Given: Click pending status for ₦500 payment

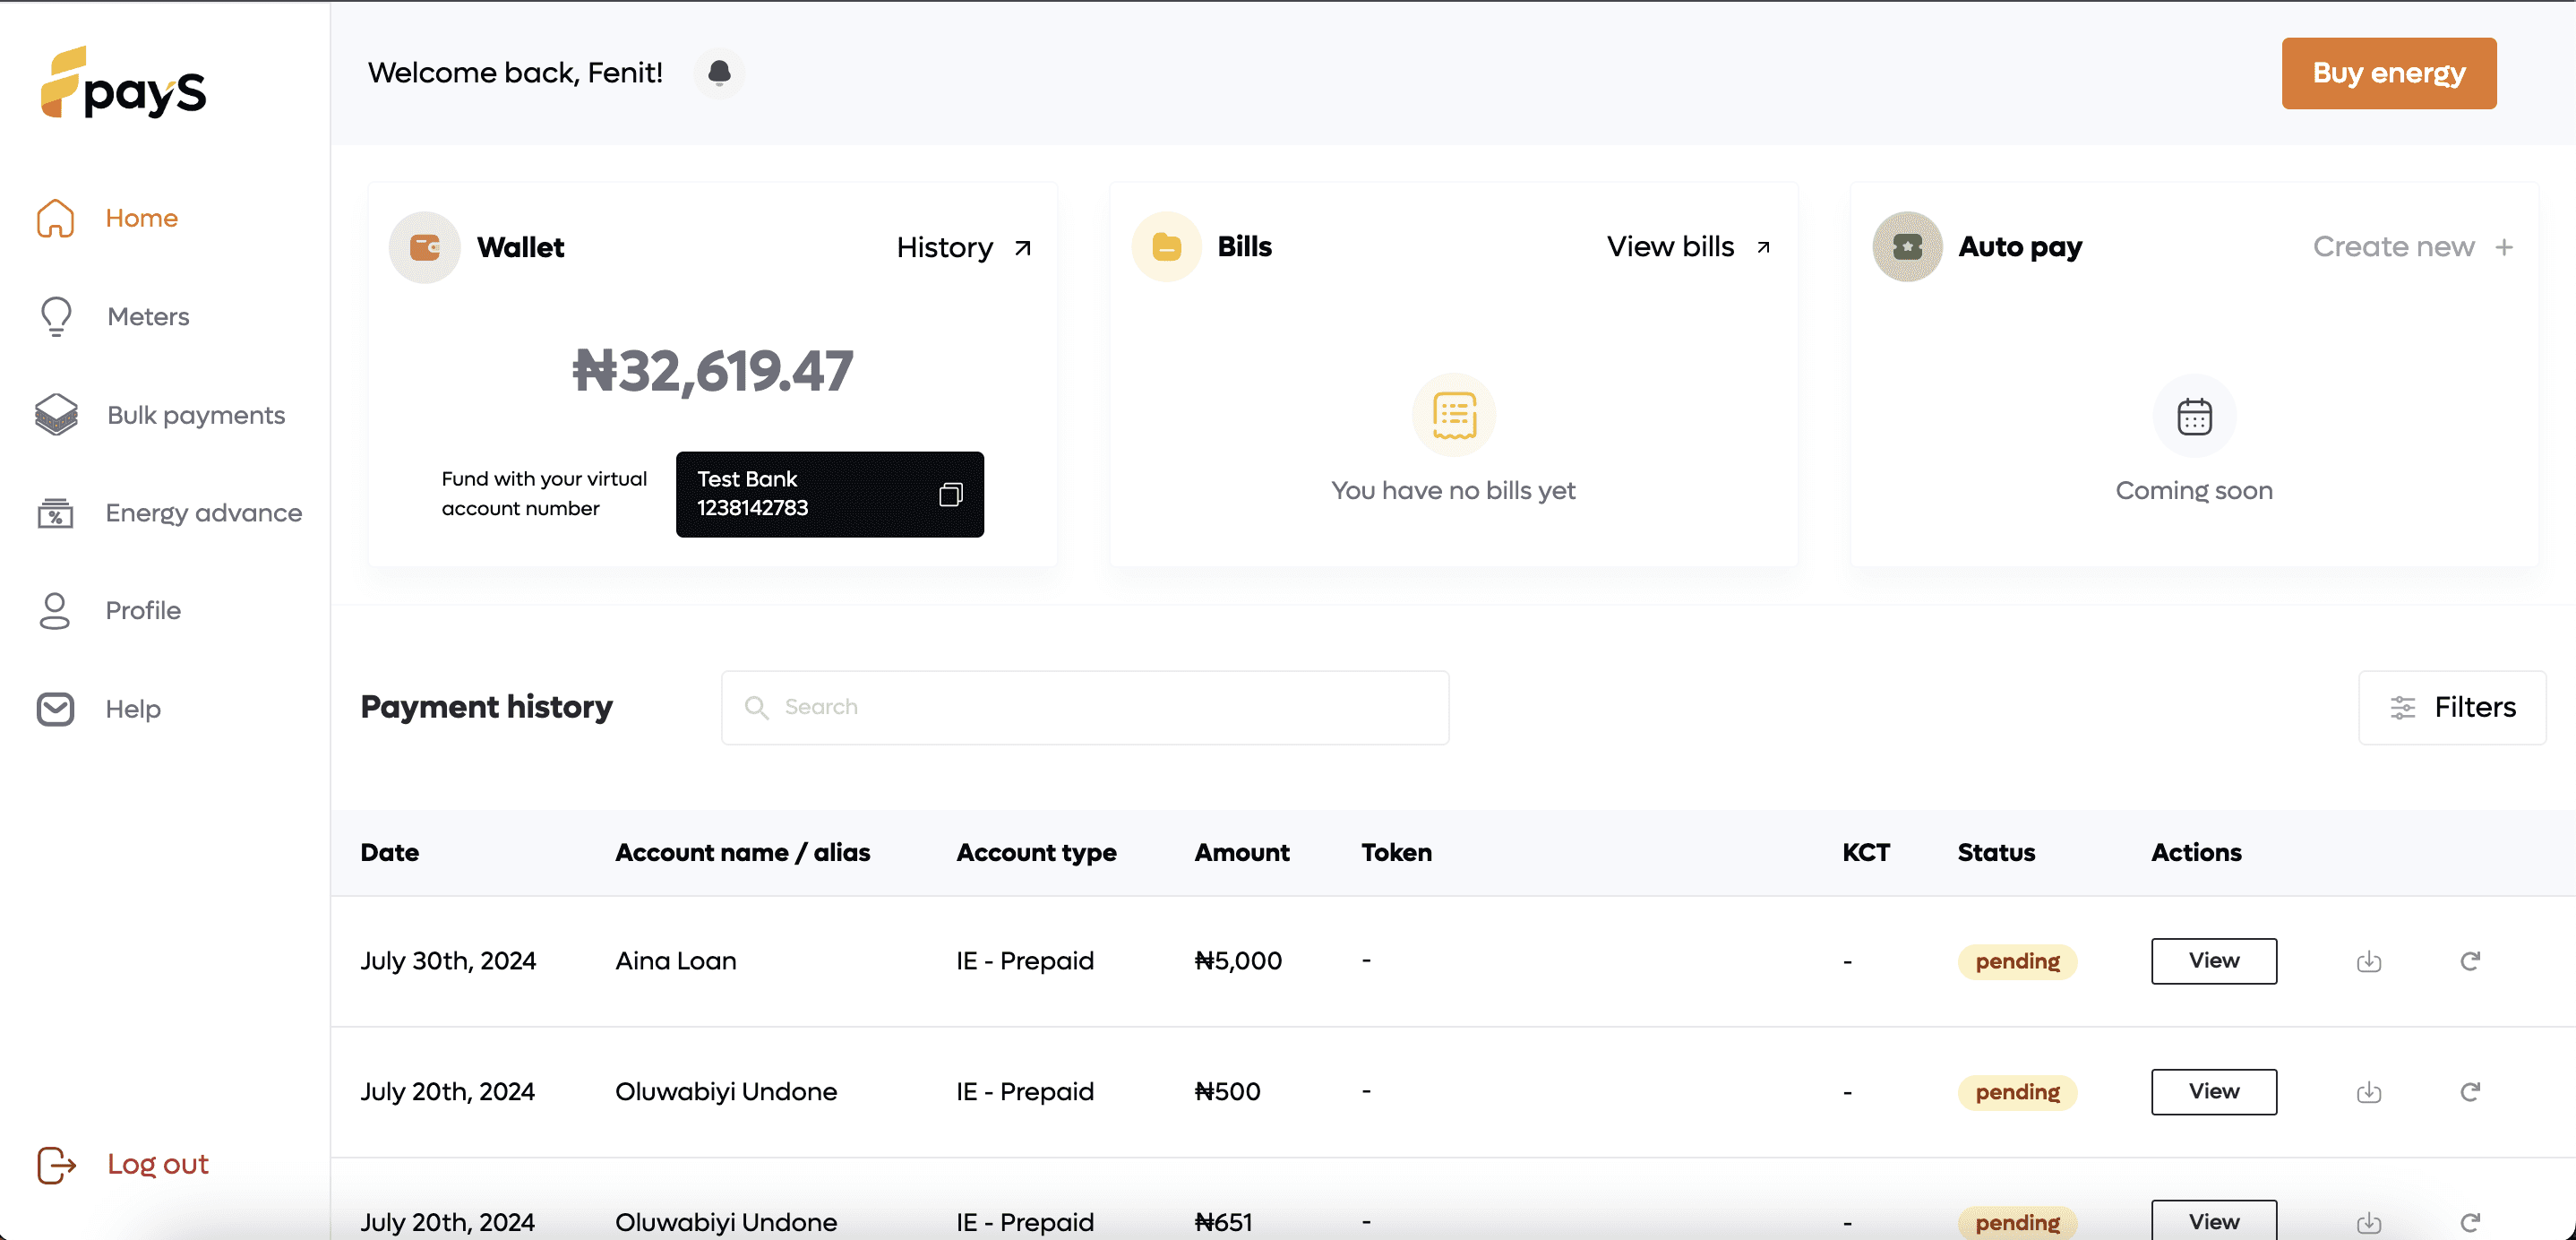Looking at the screenshot, I should pos(2017,1092).
